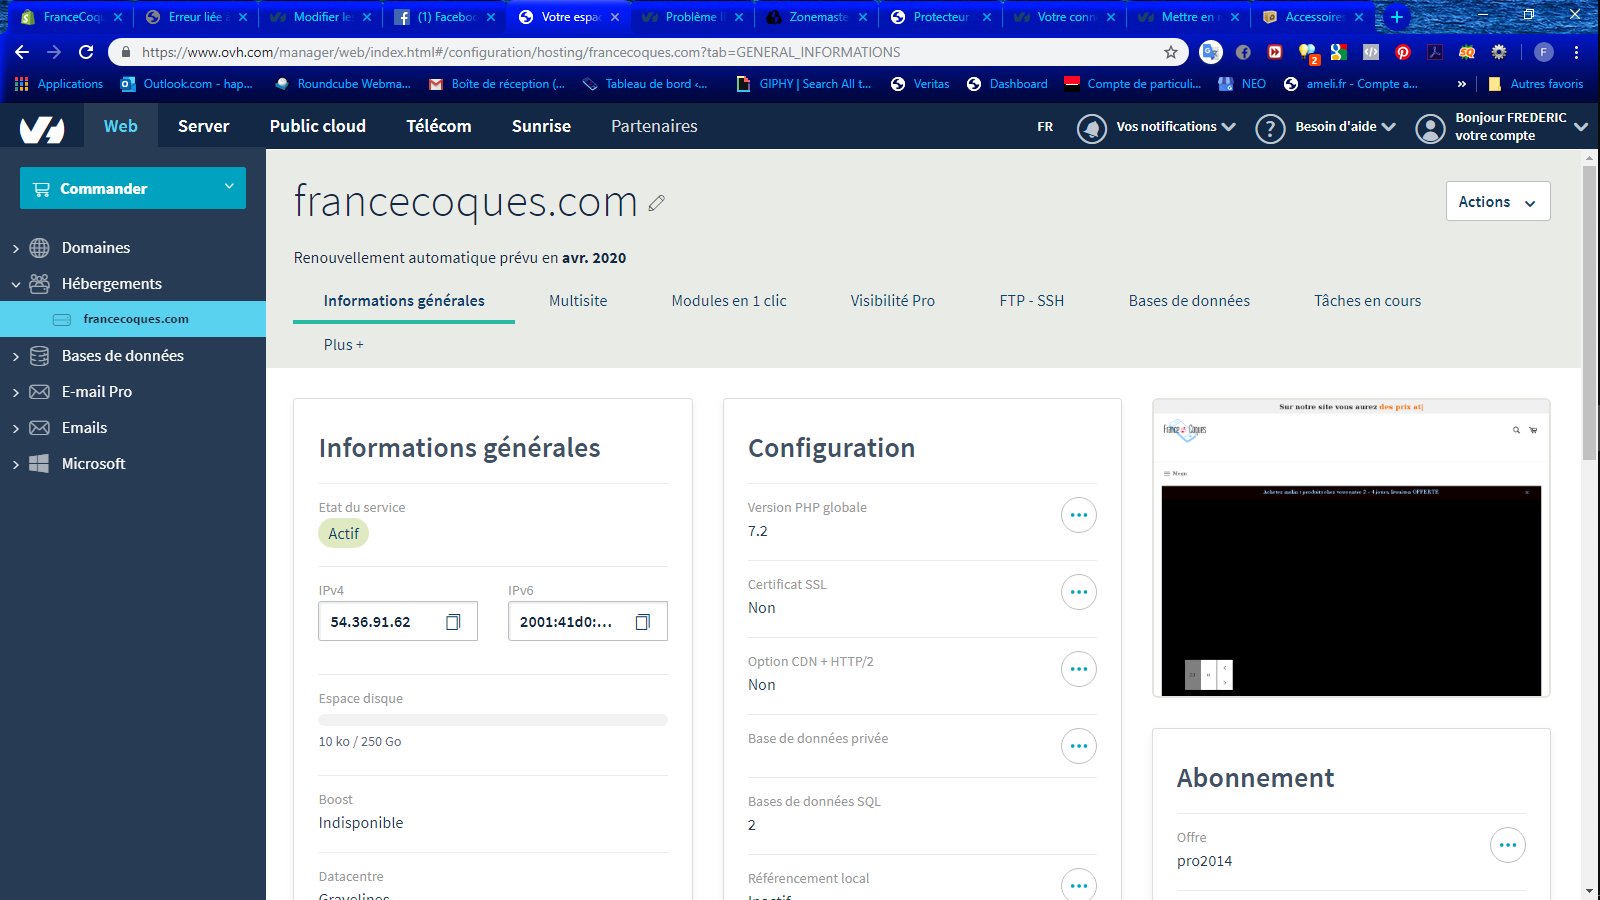Open options for Version PHP globale

point(1078,515)
